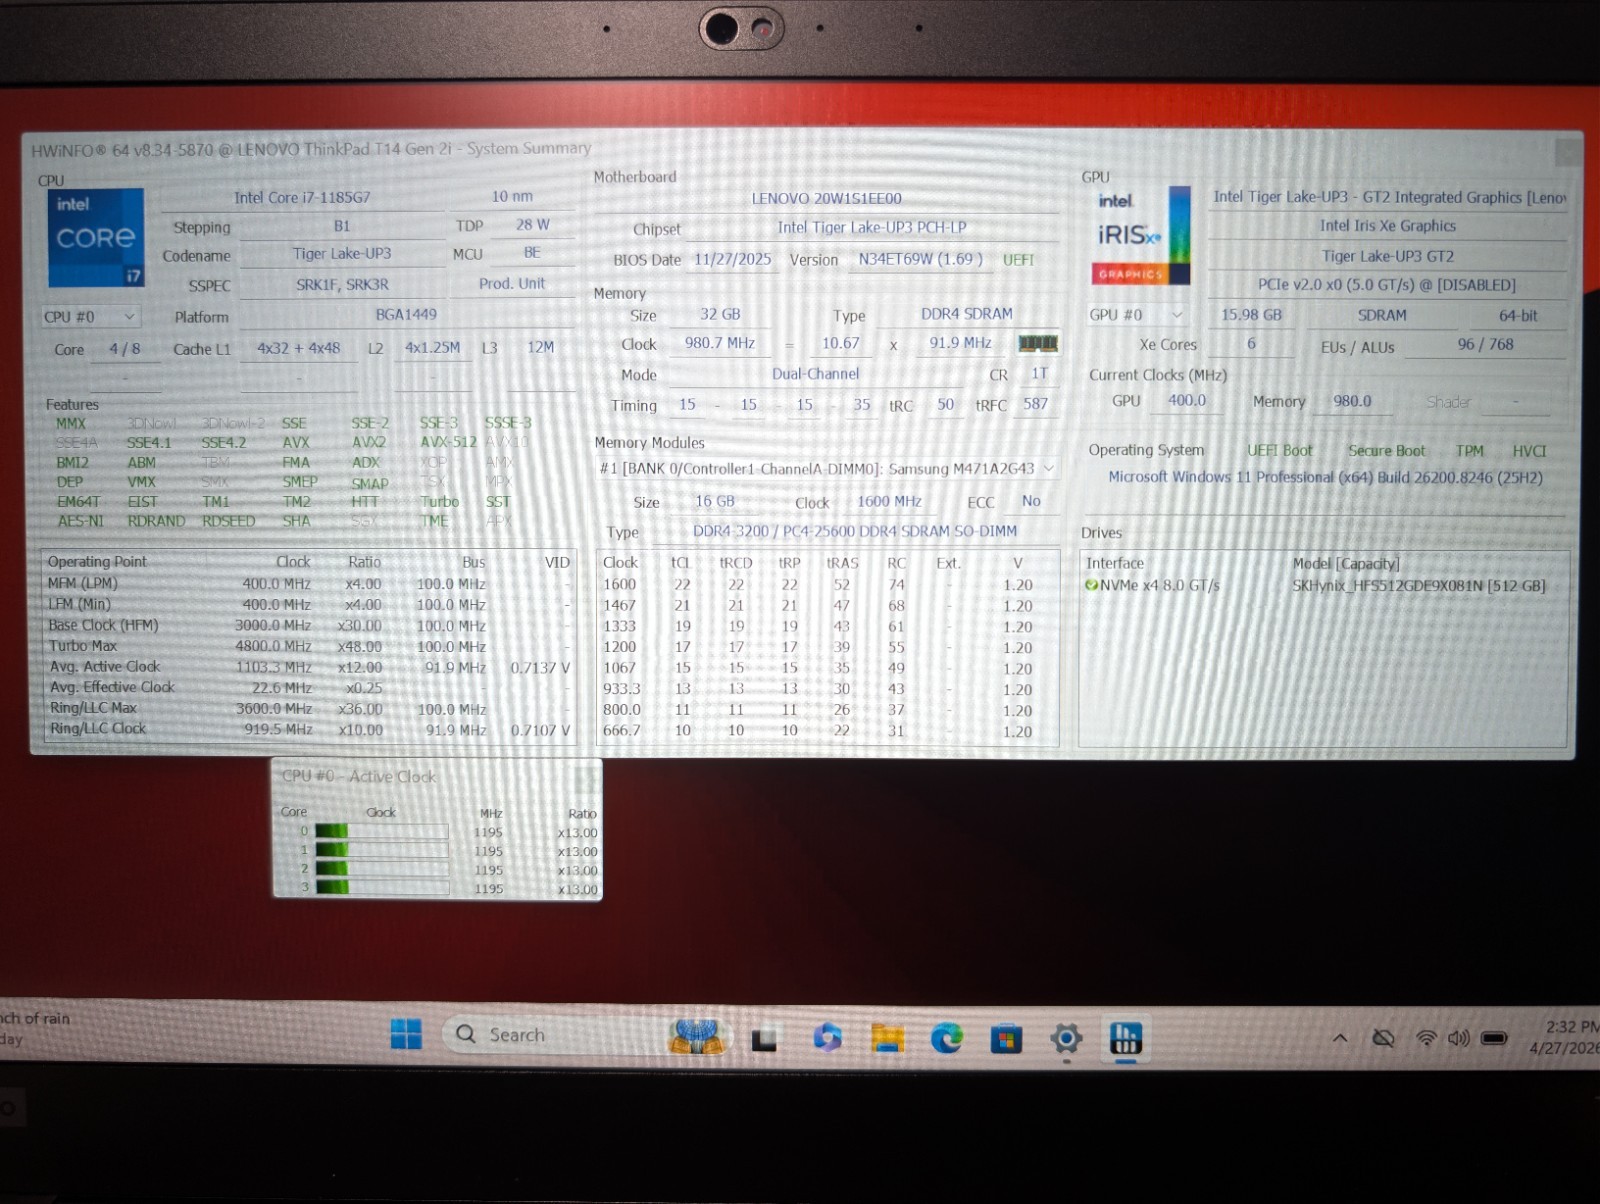Viewport: 1600px width, 1204px height.
Task: Open the Windows Start menu
Action: tap(406, 1035)
